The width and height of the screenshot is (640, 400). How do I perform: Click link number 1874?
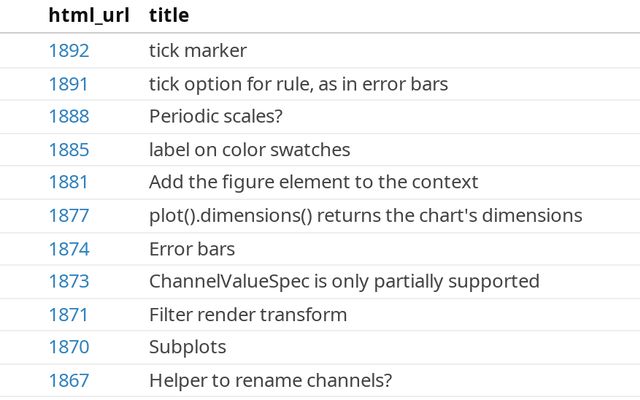pos(68,249)
